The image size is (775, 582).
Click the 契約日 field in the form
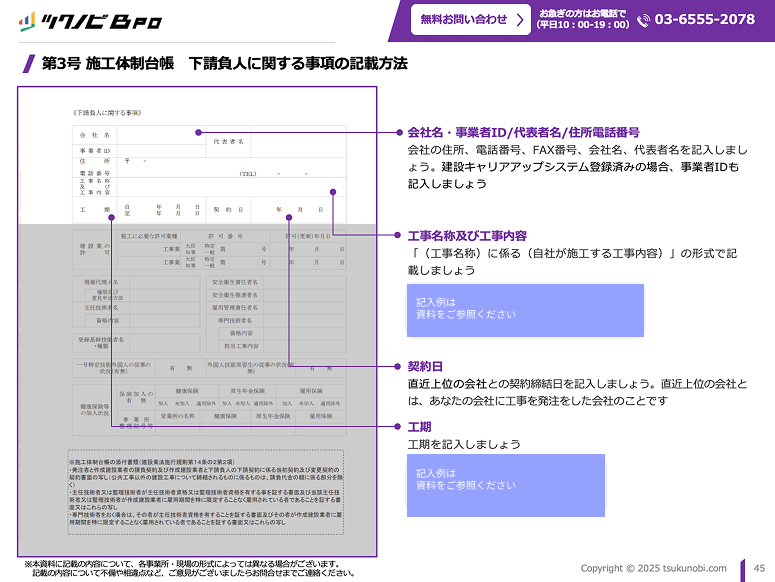(299, 210)
